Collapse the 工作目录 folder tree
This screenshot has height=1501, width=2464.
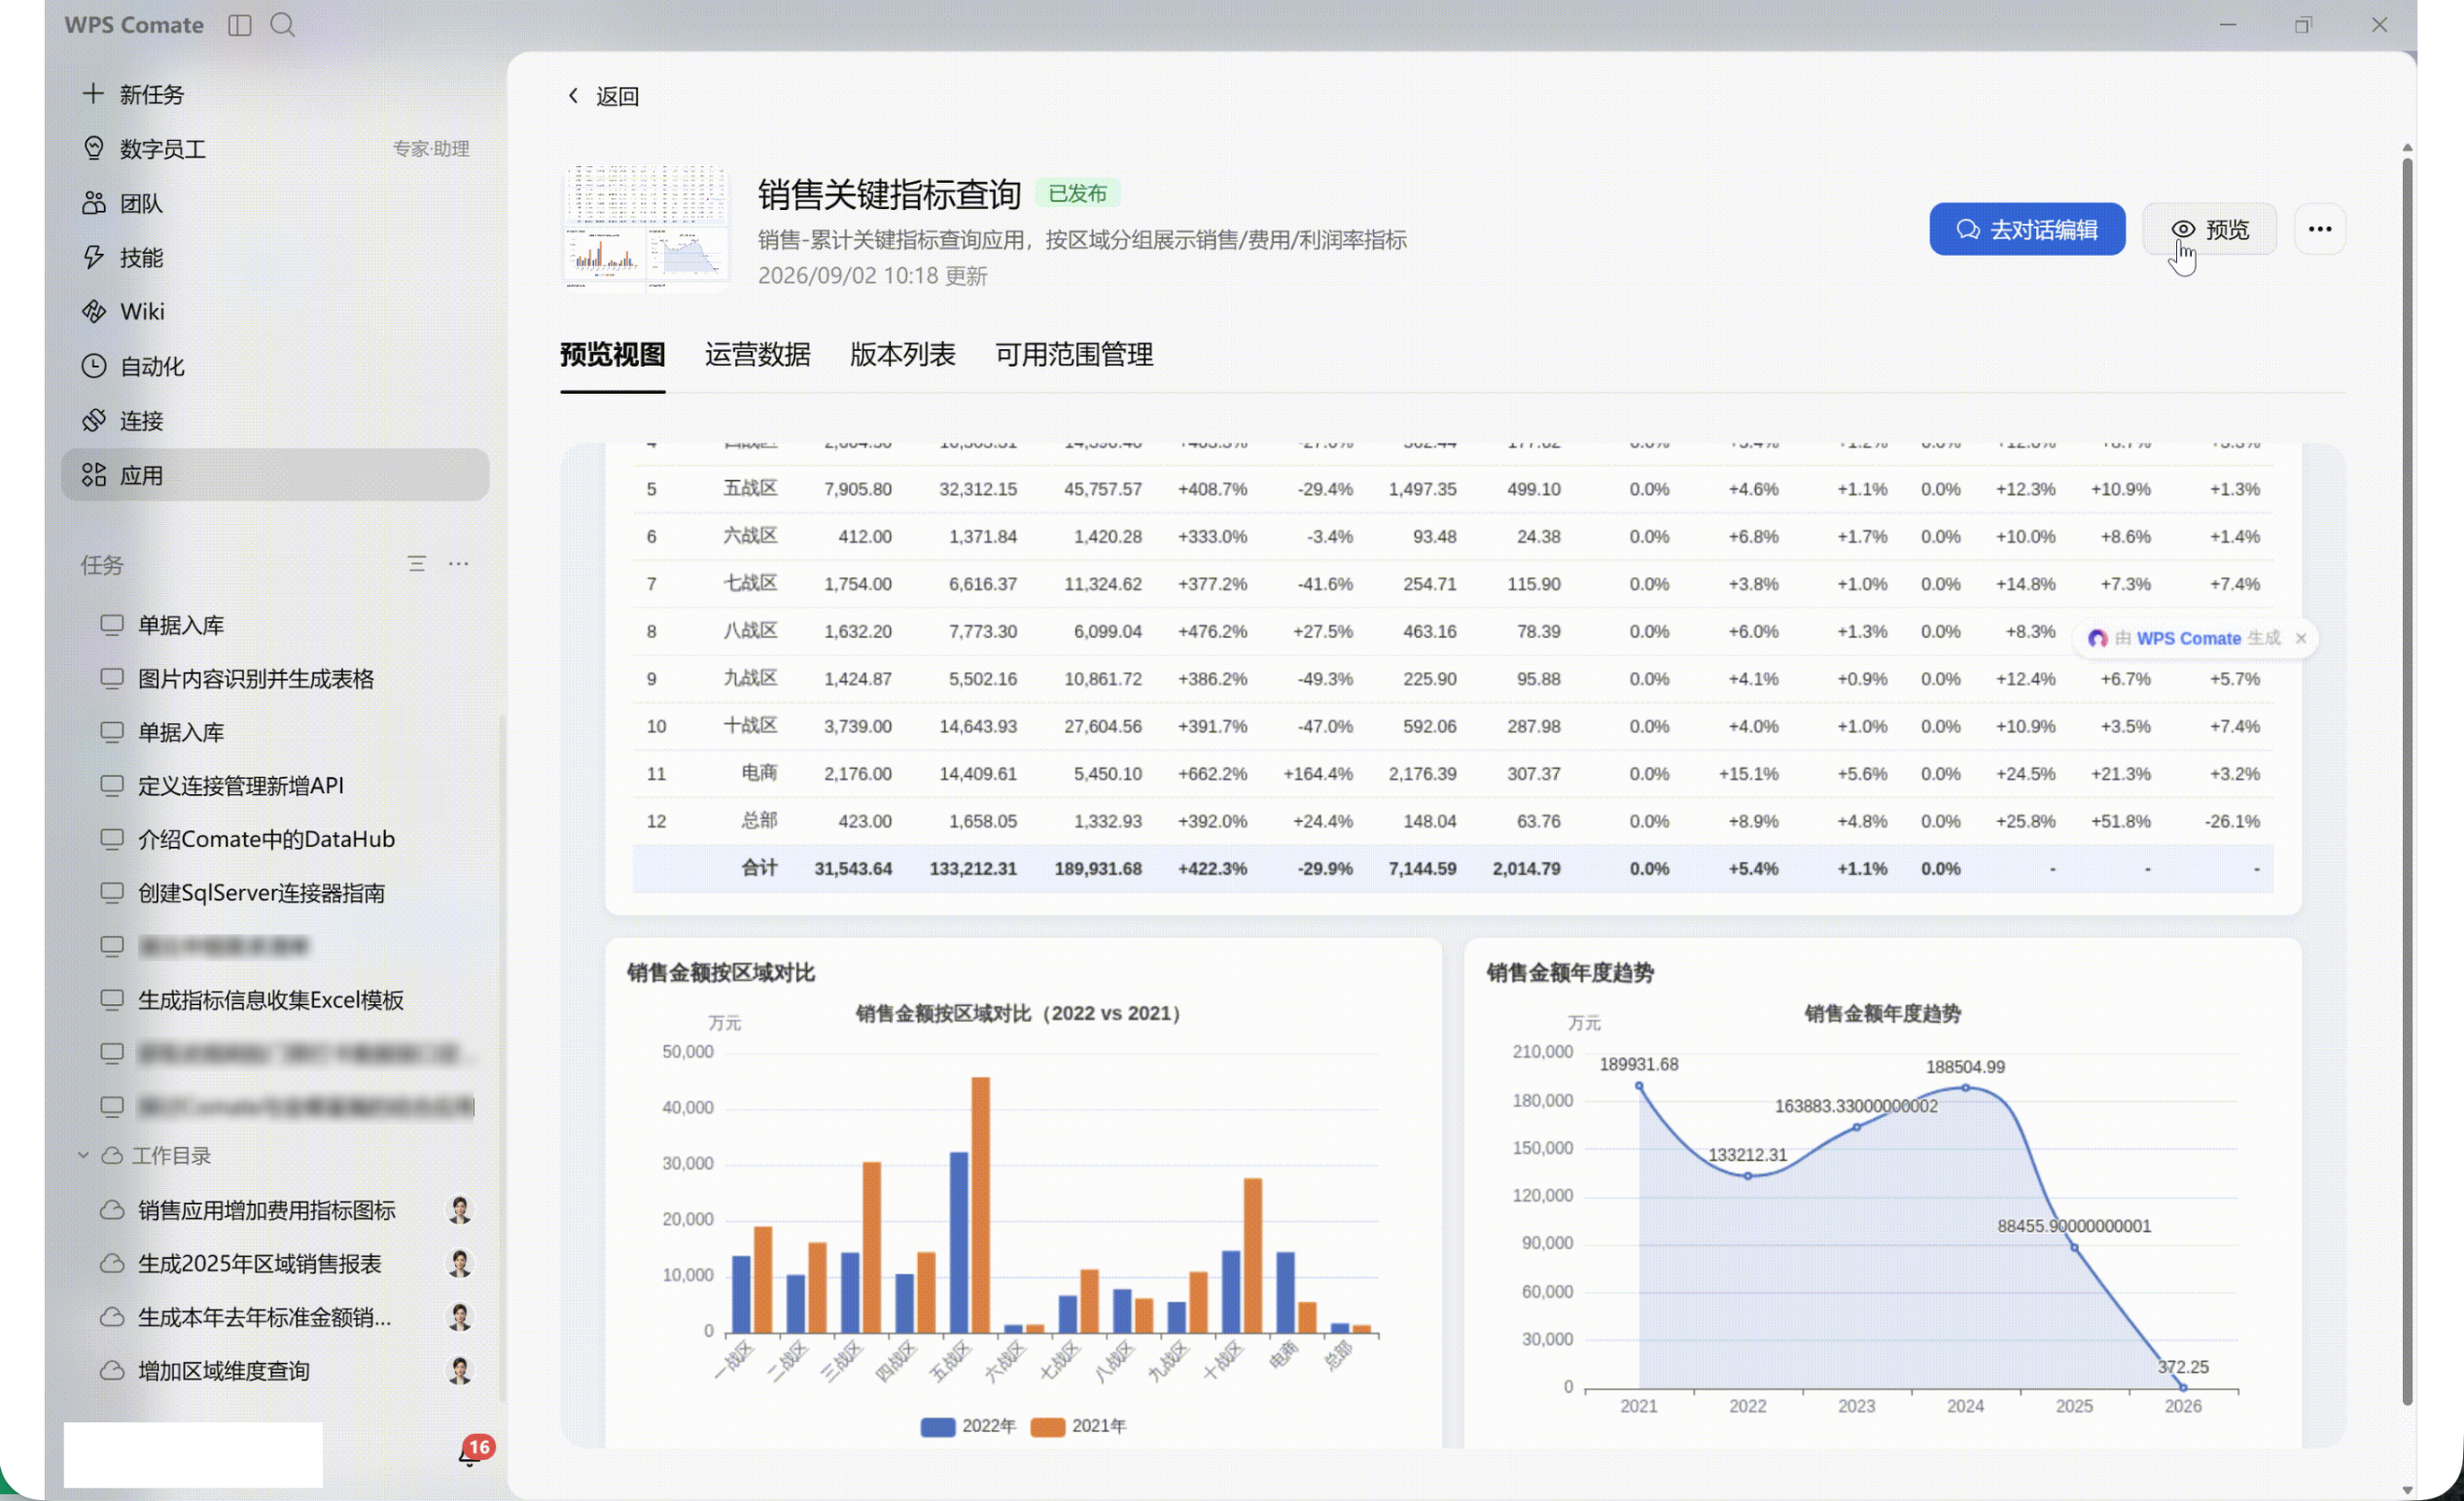[83, 1155]
